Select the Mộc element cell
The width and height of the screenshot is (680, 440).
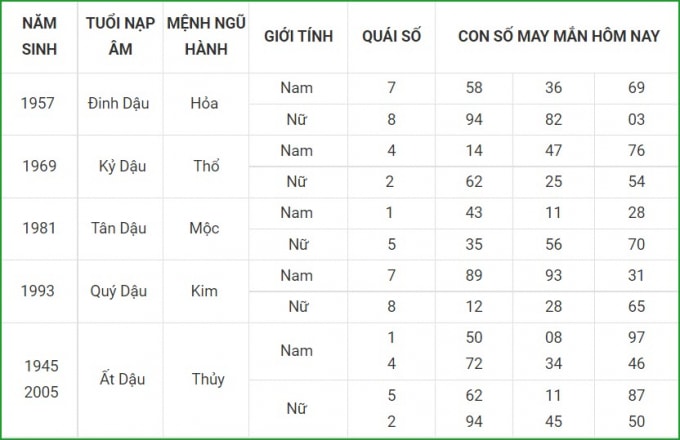[204, 228]
